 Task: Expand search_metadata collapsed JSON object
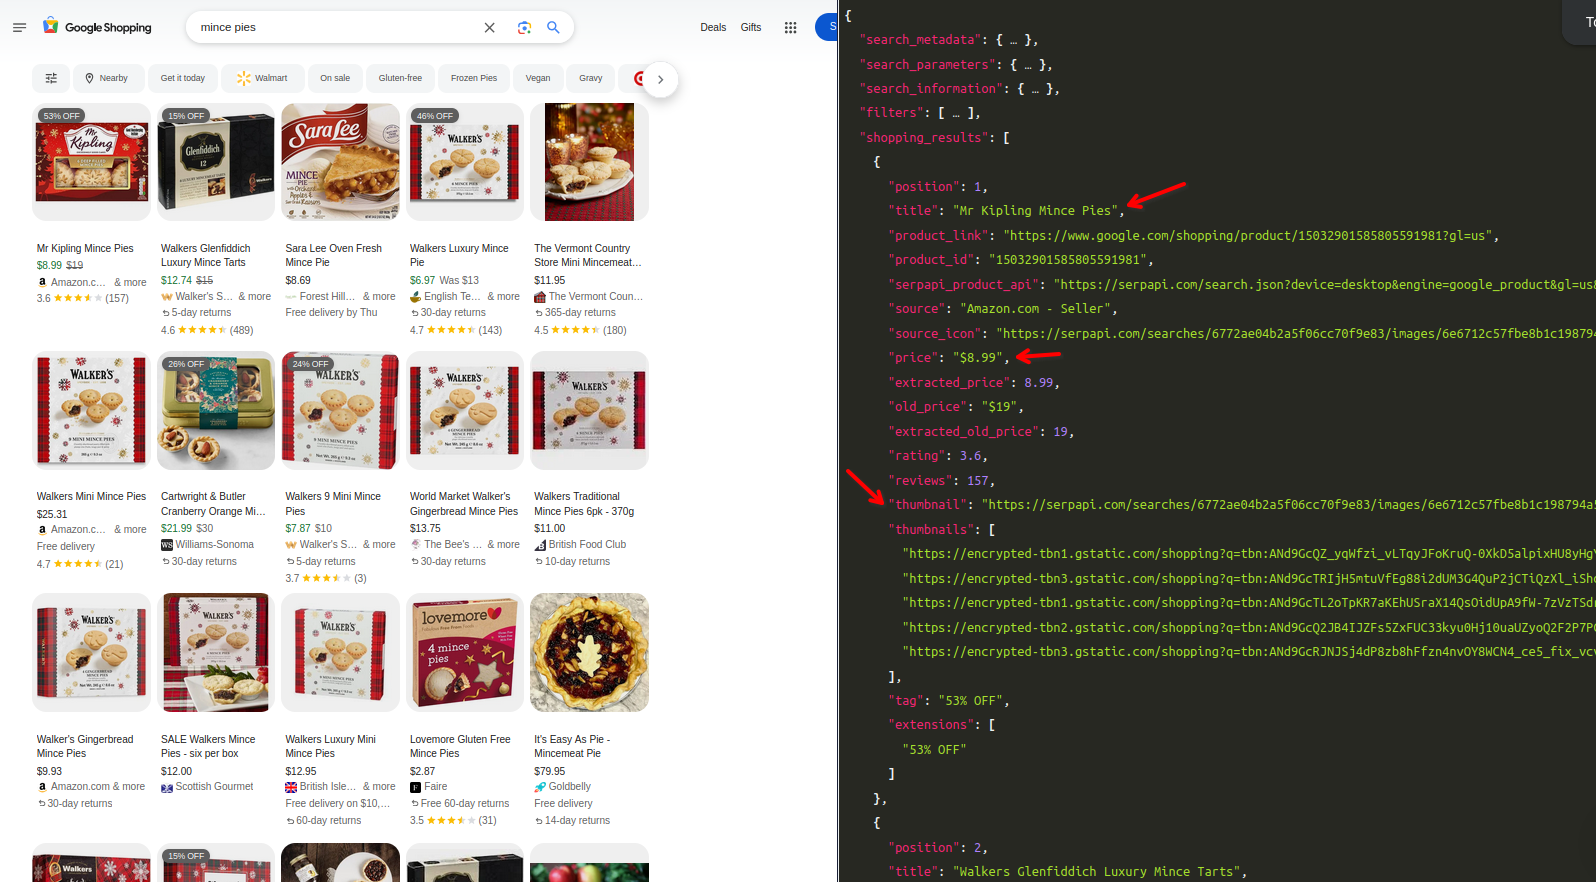(x=1013, y=40)
